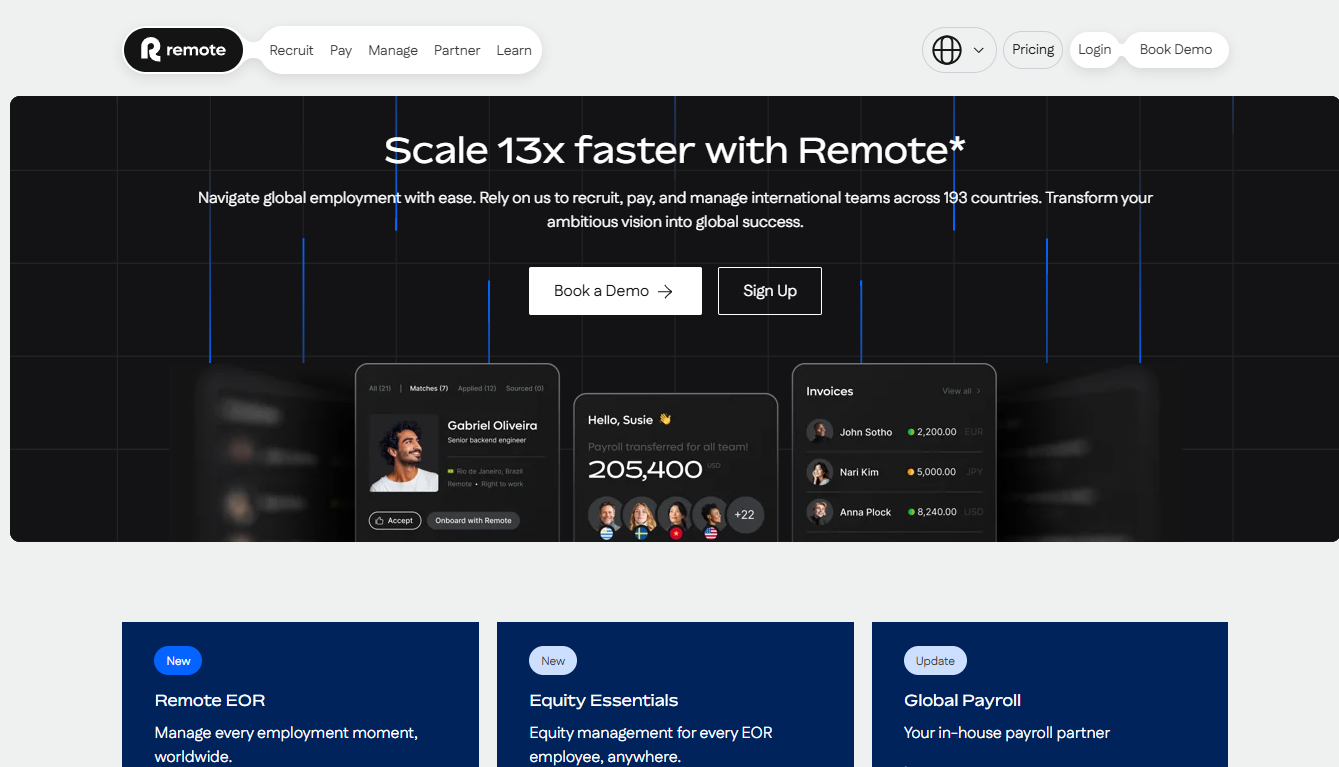Open the globe language selector
The width and height of the screenshot is (1339, 767).
click(947, 50)
